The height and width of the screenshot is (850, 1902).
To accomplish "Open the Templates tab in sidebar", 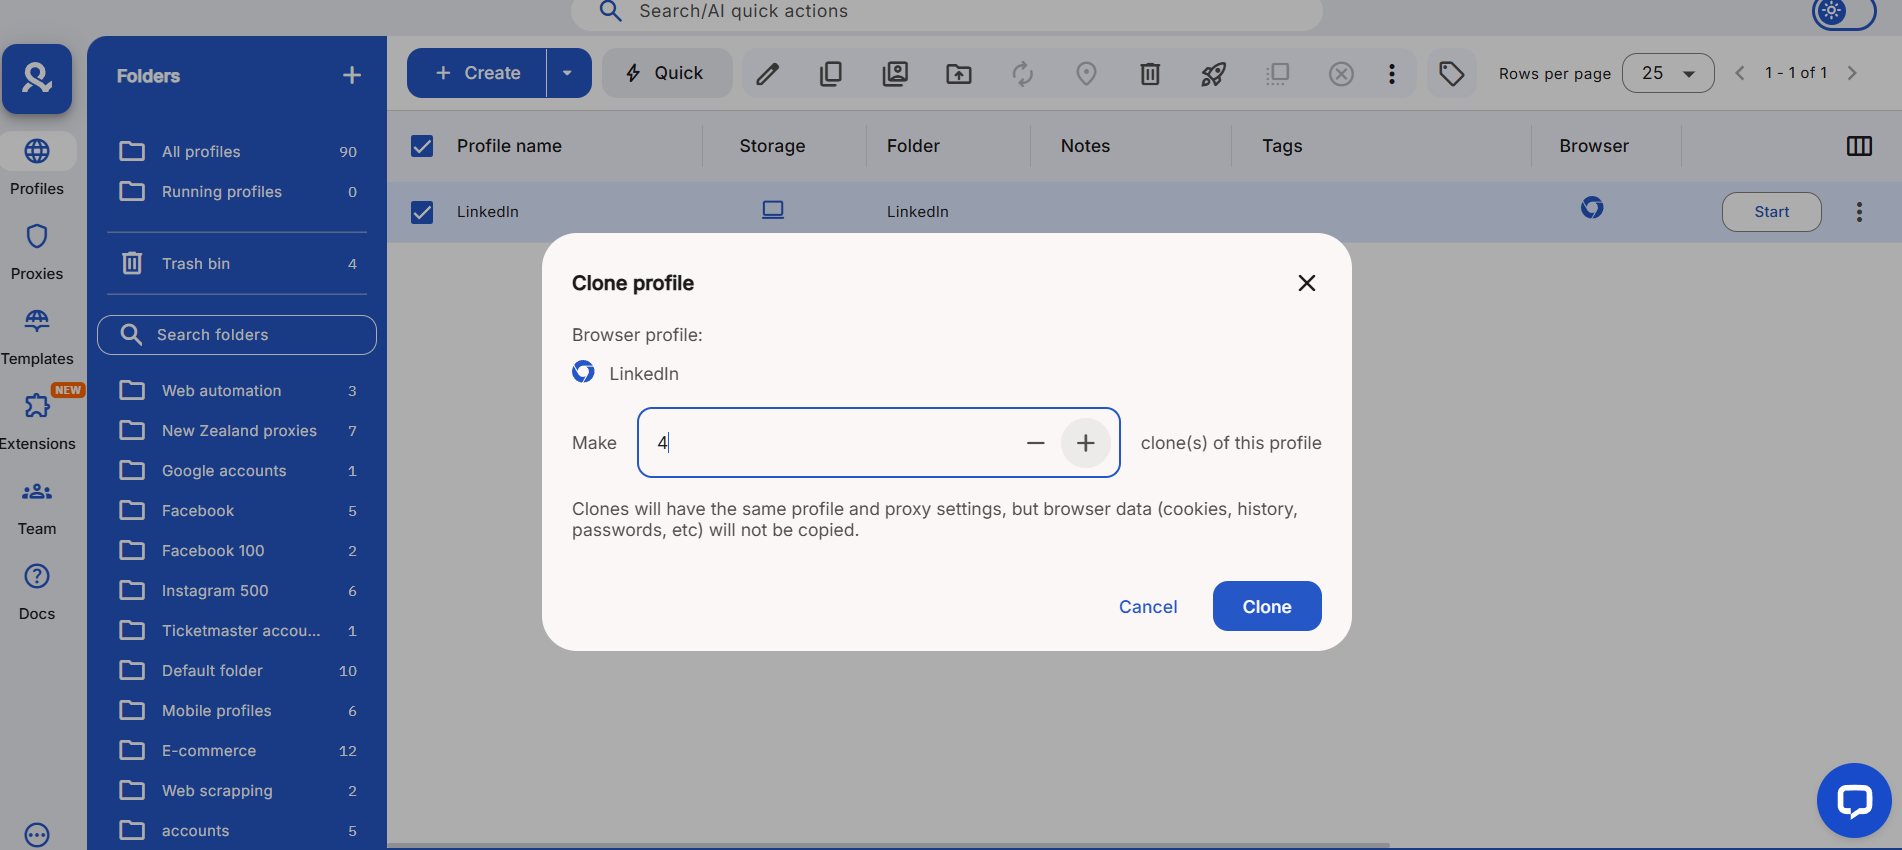I will coord(37,336).
